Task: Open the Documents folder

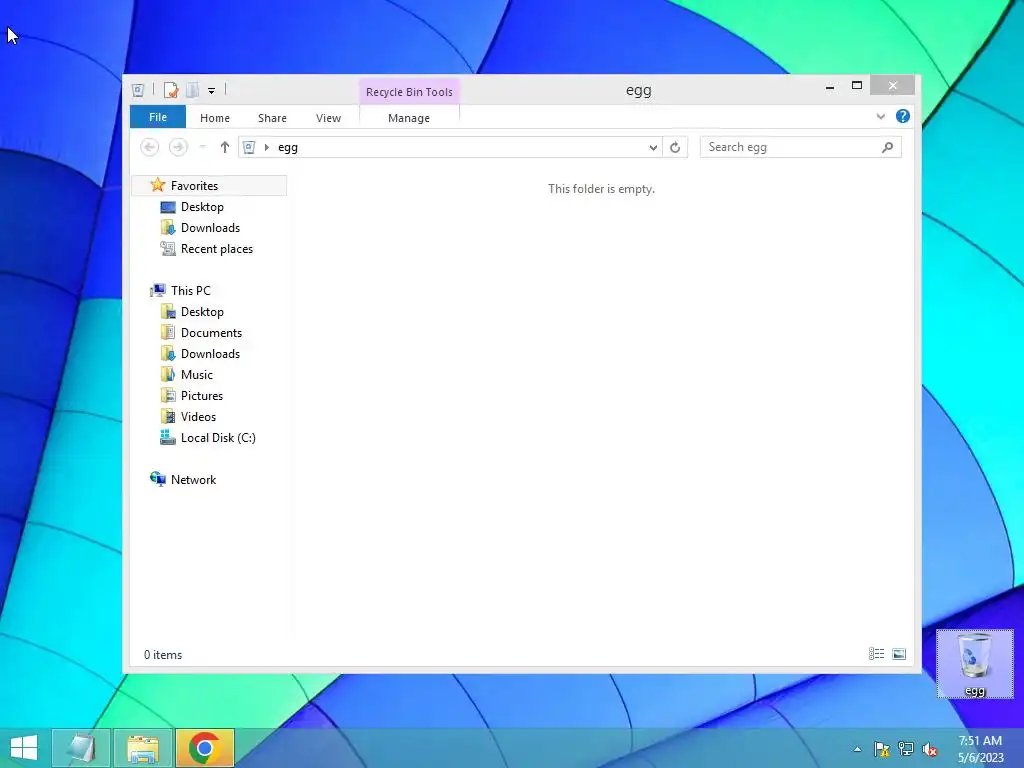Action: click(212, 333)
